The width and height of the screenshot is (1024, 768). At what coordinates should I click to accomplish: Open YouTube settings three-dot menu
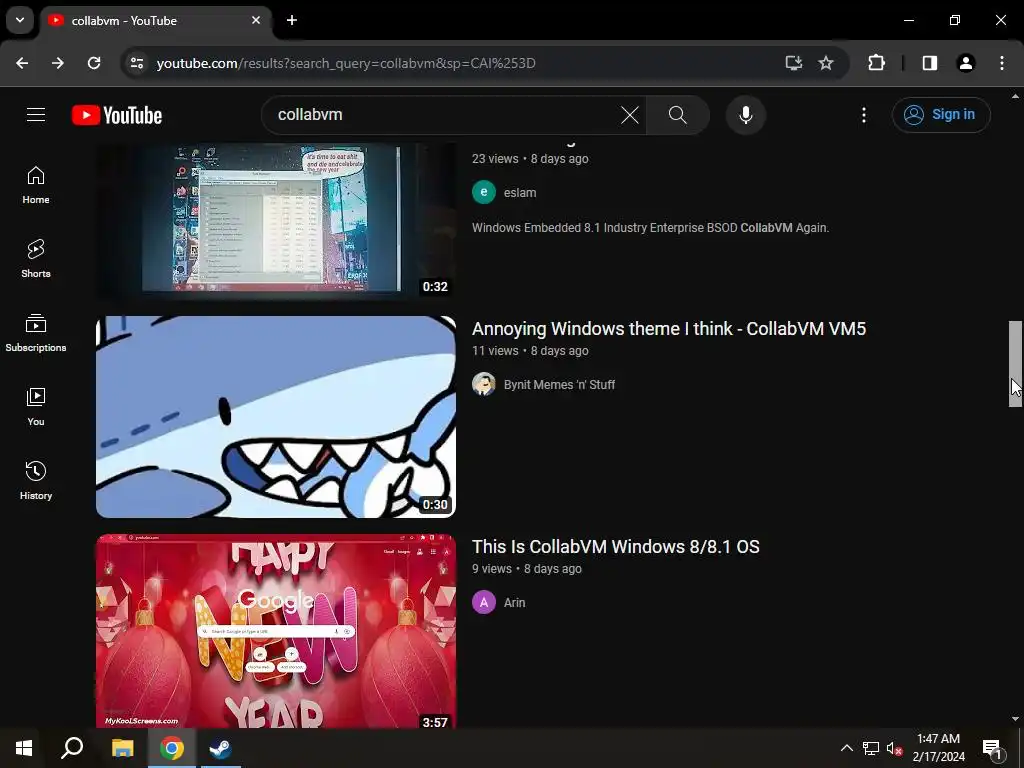[x=863, y=115]
